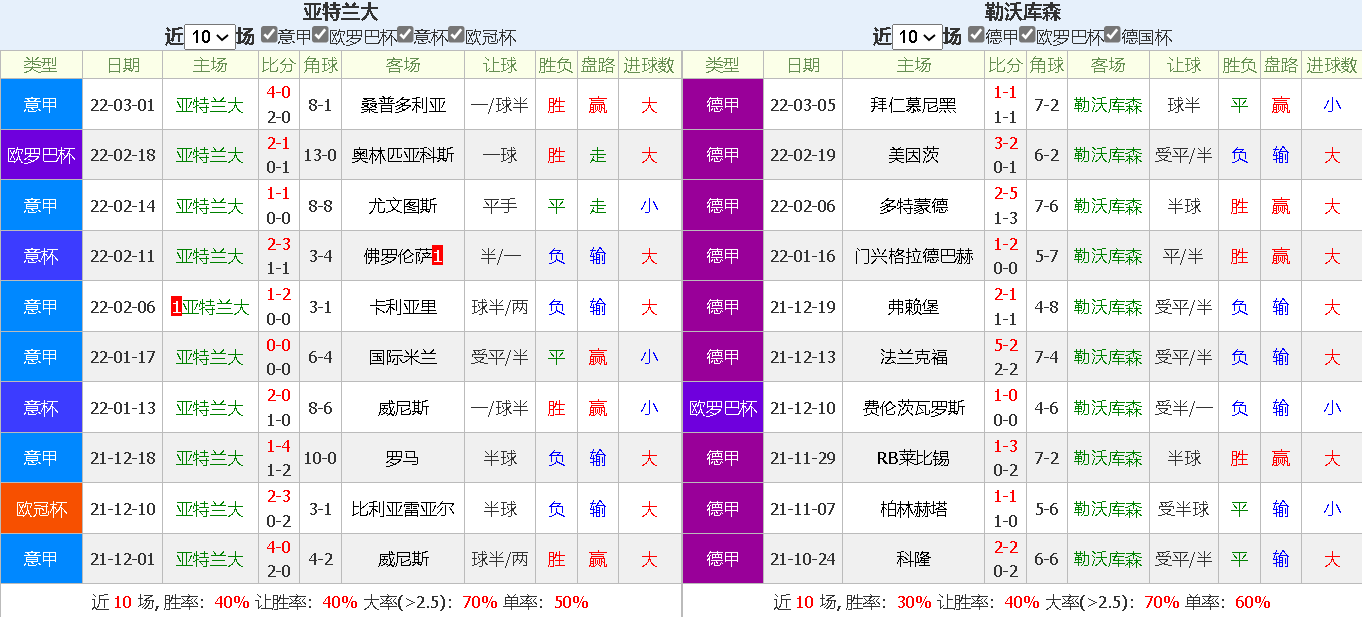Click 球半/两 handicap for 卡利亚里 match
This screenshot has width=1362, height=617.
(500, 307)
